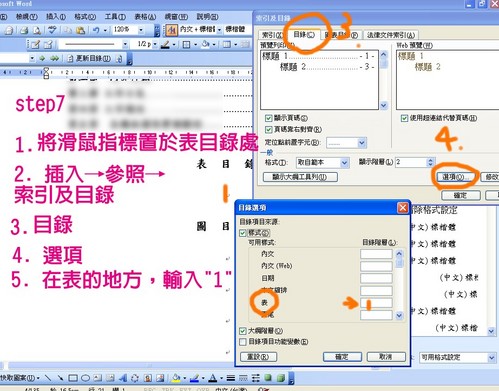Click Reset in the TOC Options dialog
Screen dimensions: 499x391
pos(258,357)
